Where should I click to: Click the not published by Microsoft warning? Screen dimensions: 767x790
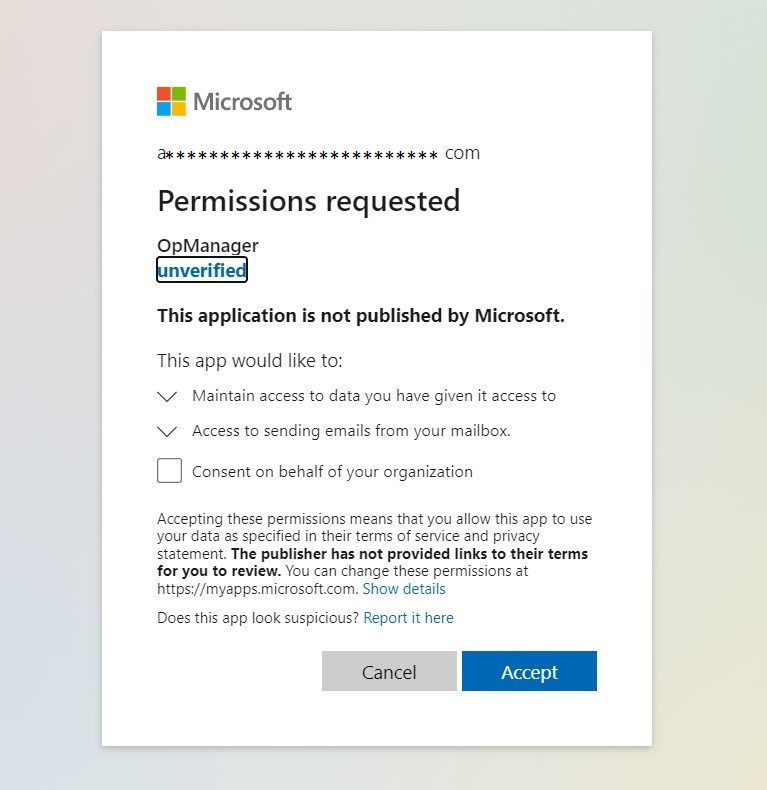pyautogui.click(x=361, y=316)
